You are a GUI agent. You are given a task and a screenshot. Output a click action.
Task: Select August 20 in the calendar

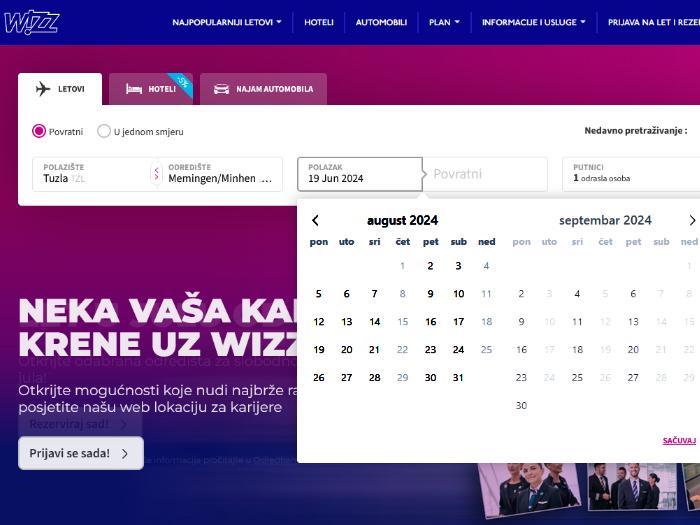tap(347, 350)
